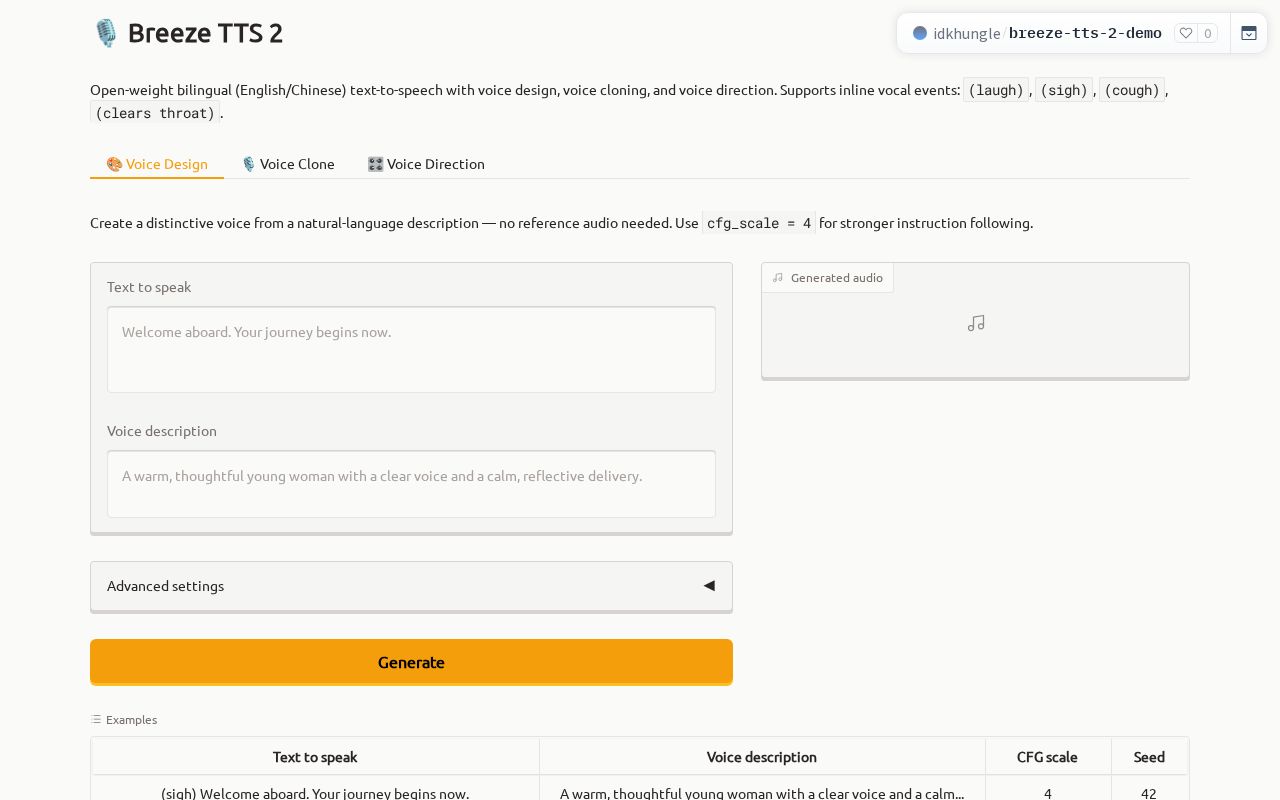Click the Examples list icon

tap(96, 719)
